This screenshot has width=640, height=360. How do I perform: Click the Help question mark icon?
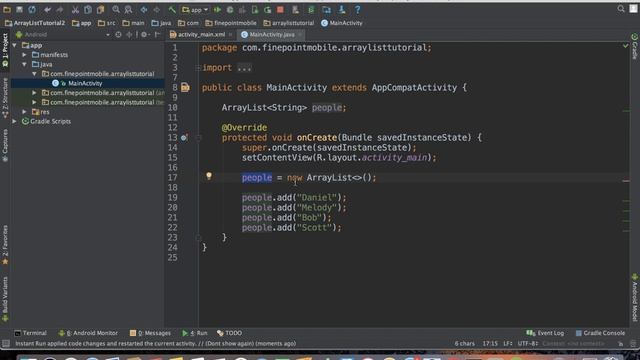coord(357,9)
